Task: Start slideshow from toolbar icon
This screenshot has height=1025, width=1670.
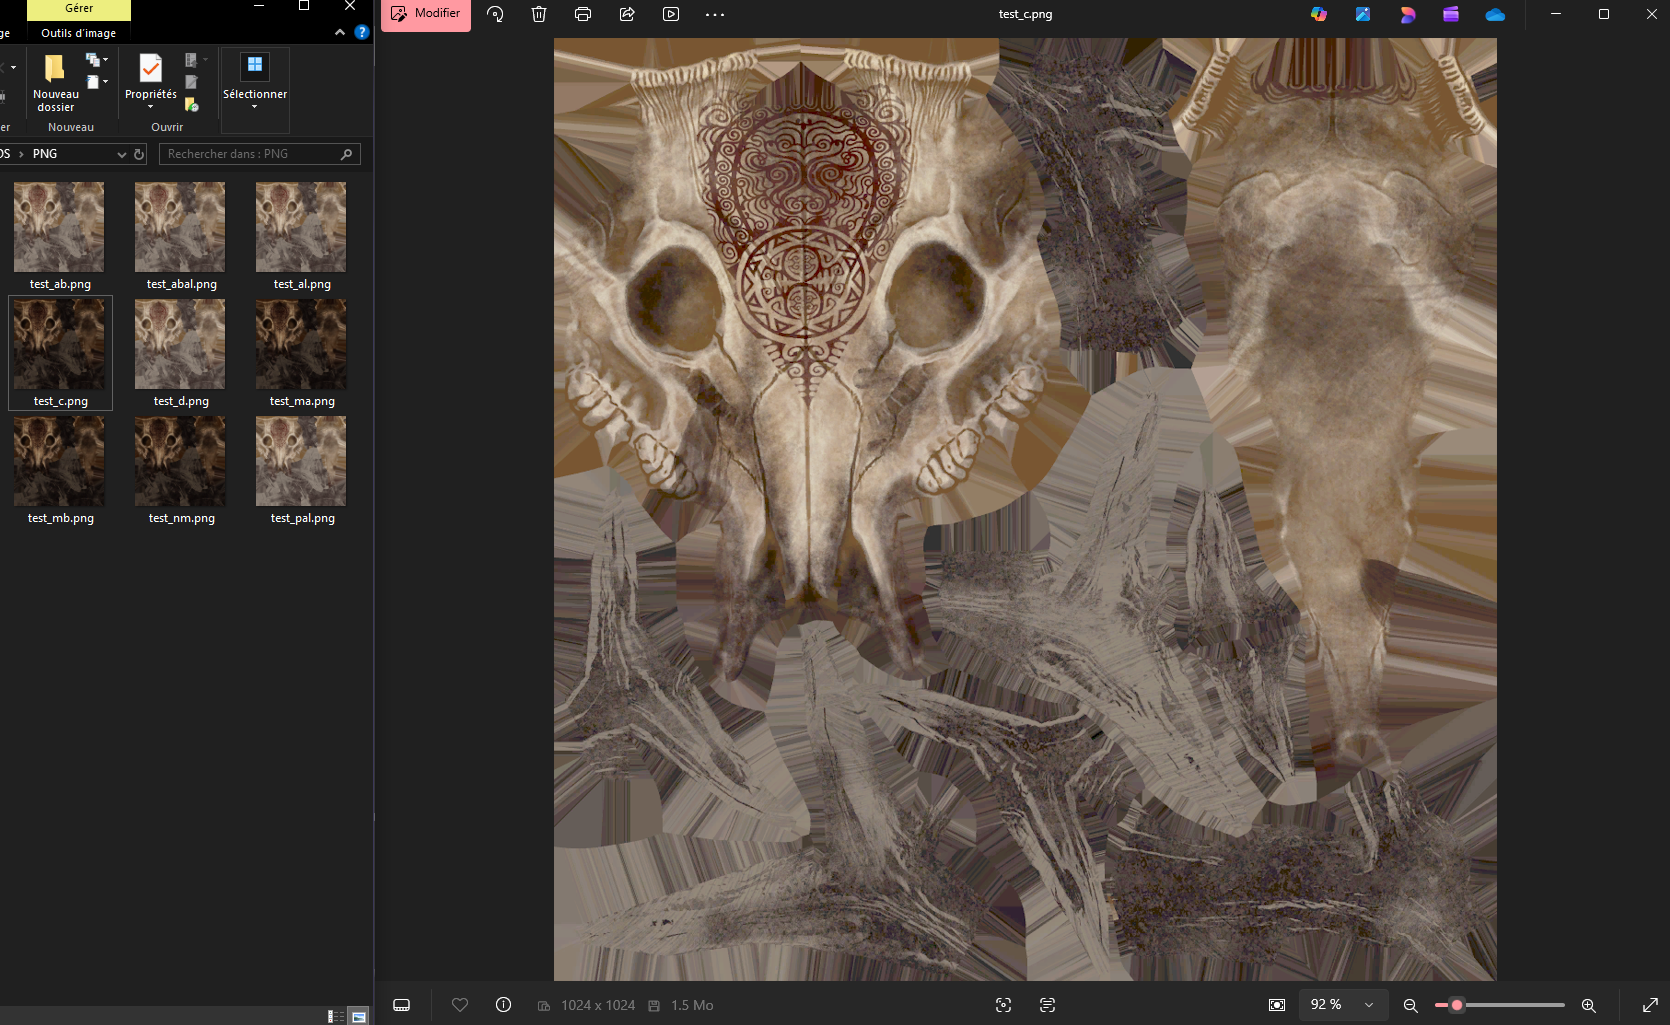Action: click(x=671, y=14)
